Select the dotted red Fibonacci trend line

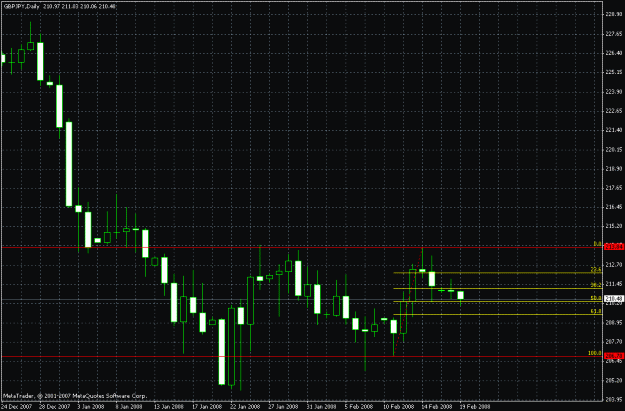(408, 302)
